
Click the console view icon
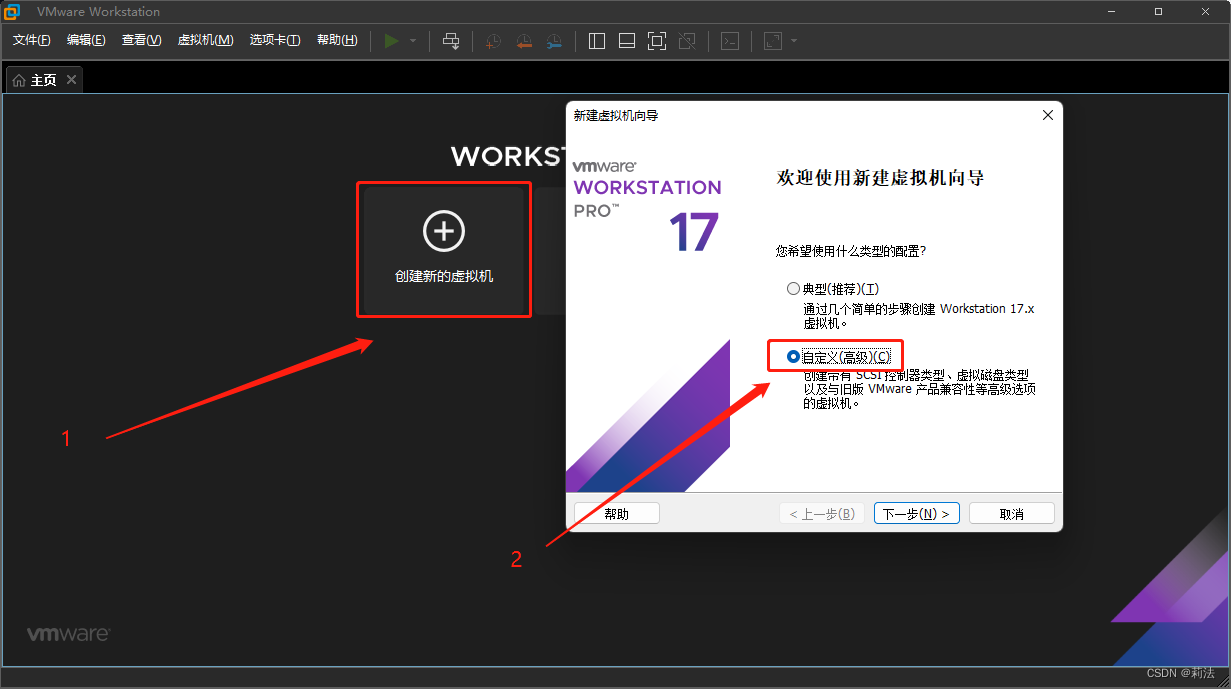pyautogui.click(x=731, y=41)
